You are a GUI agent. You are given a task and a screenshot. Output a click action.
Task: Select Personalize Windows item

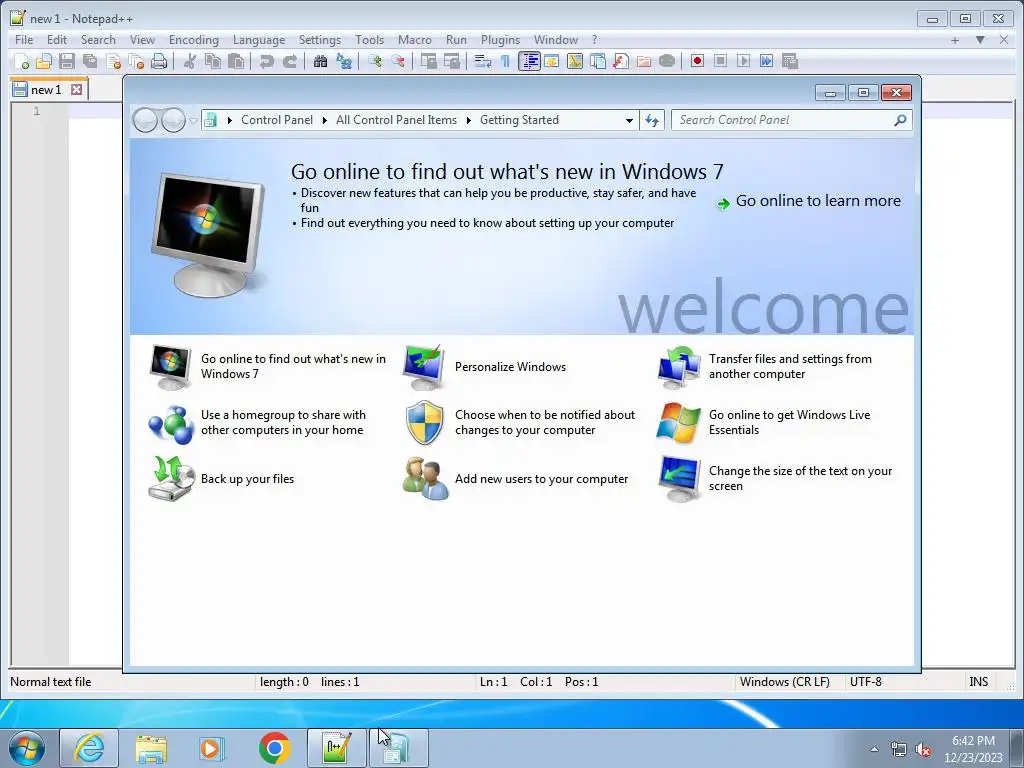click(511, 367)
